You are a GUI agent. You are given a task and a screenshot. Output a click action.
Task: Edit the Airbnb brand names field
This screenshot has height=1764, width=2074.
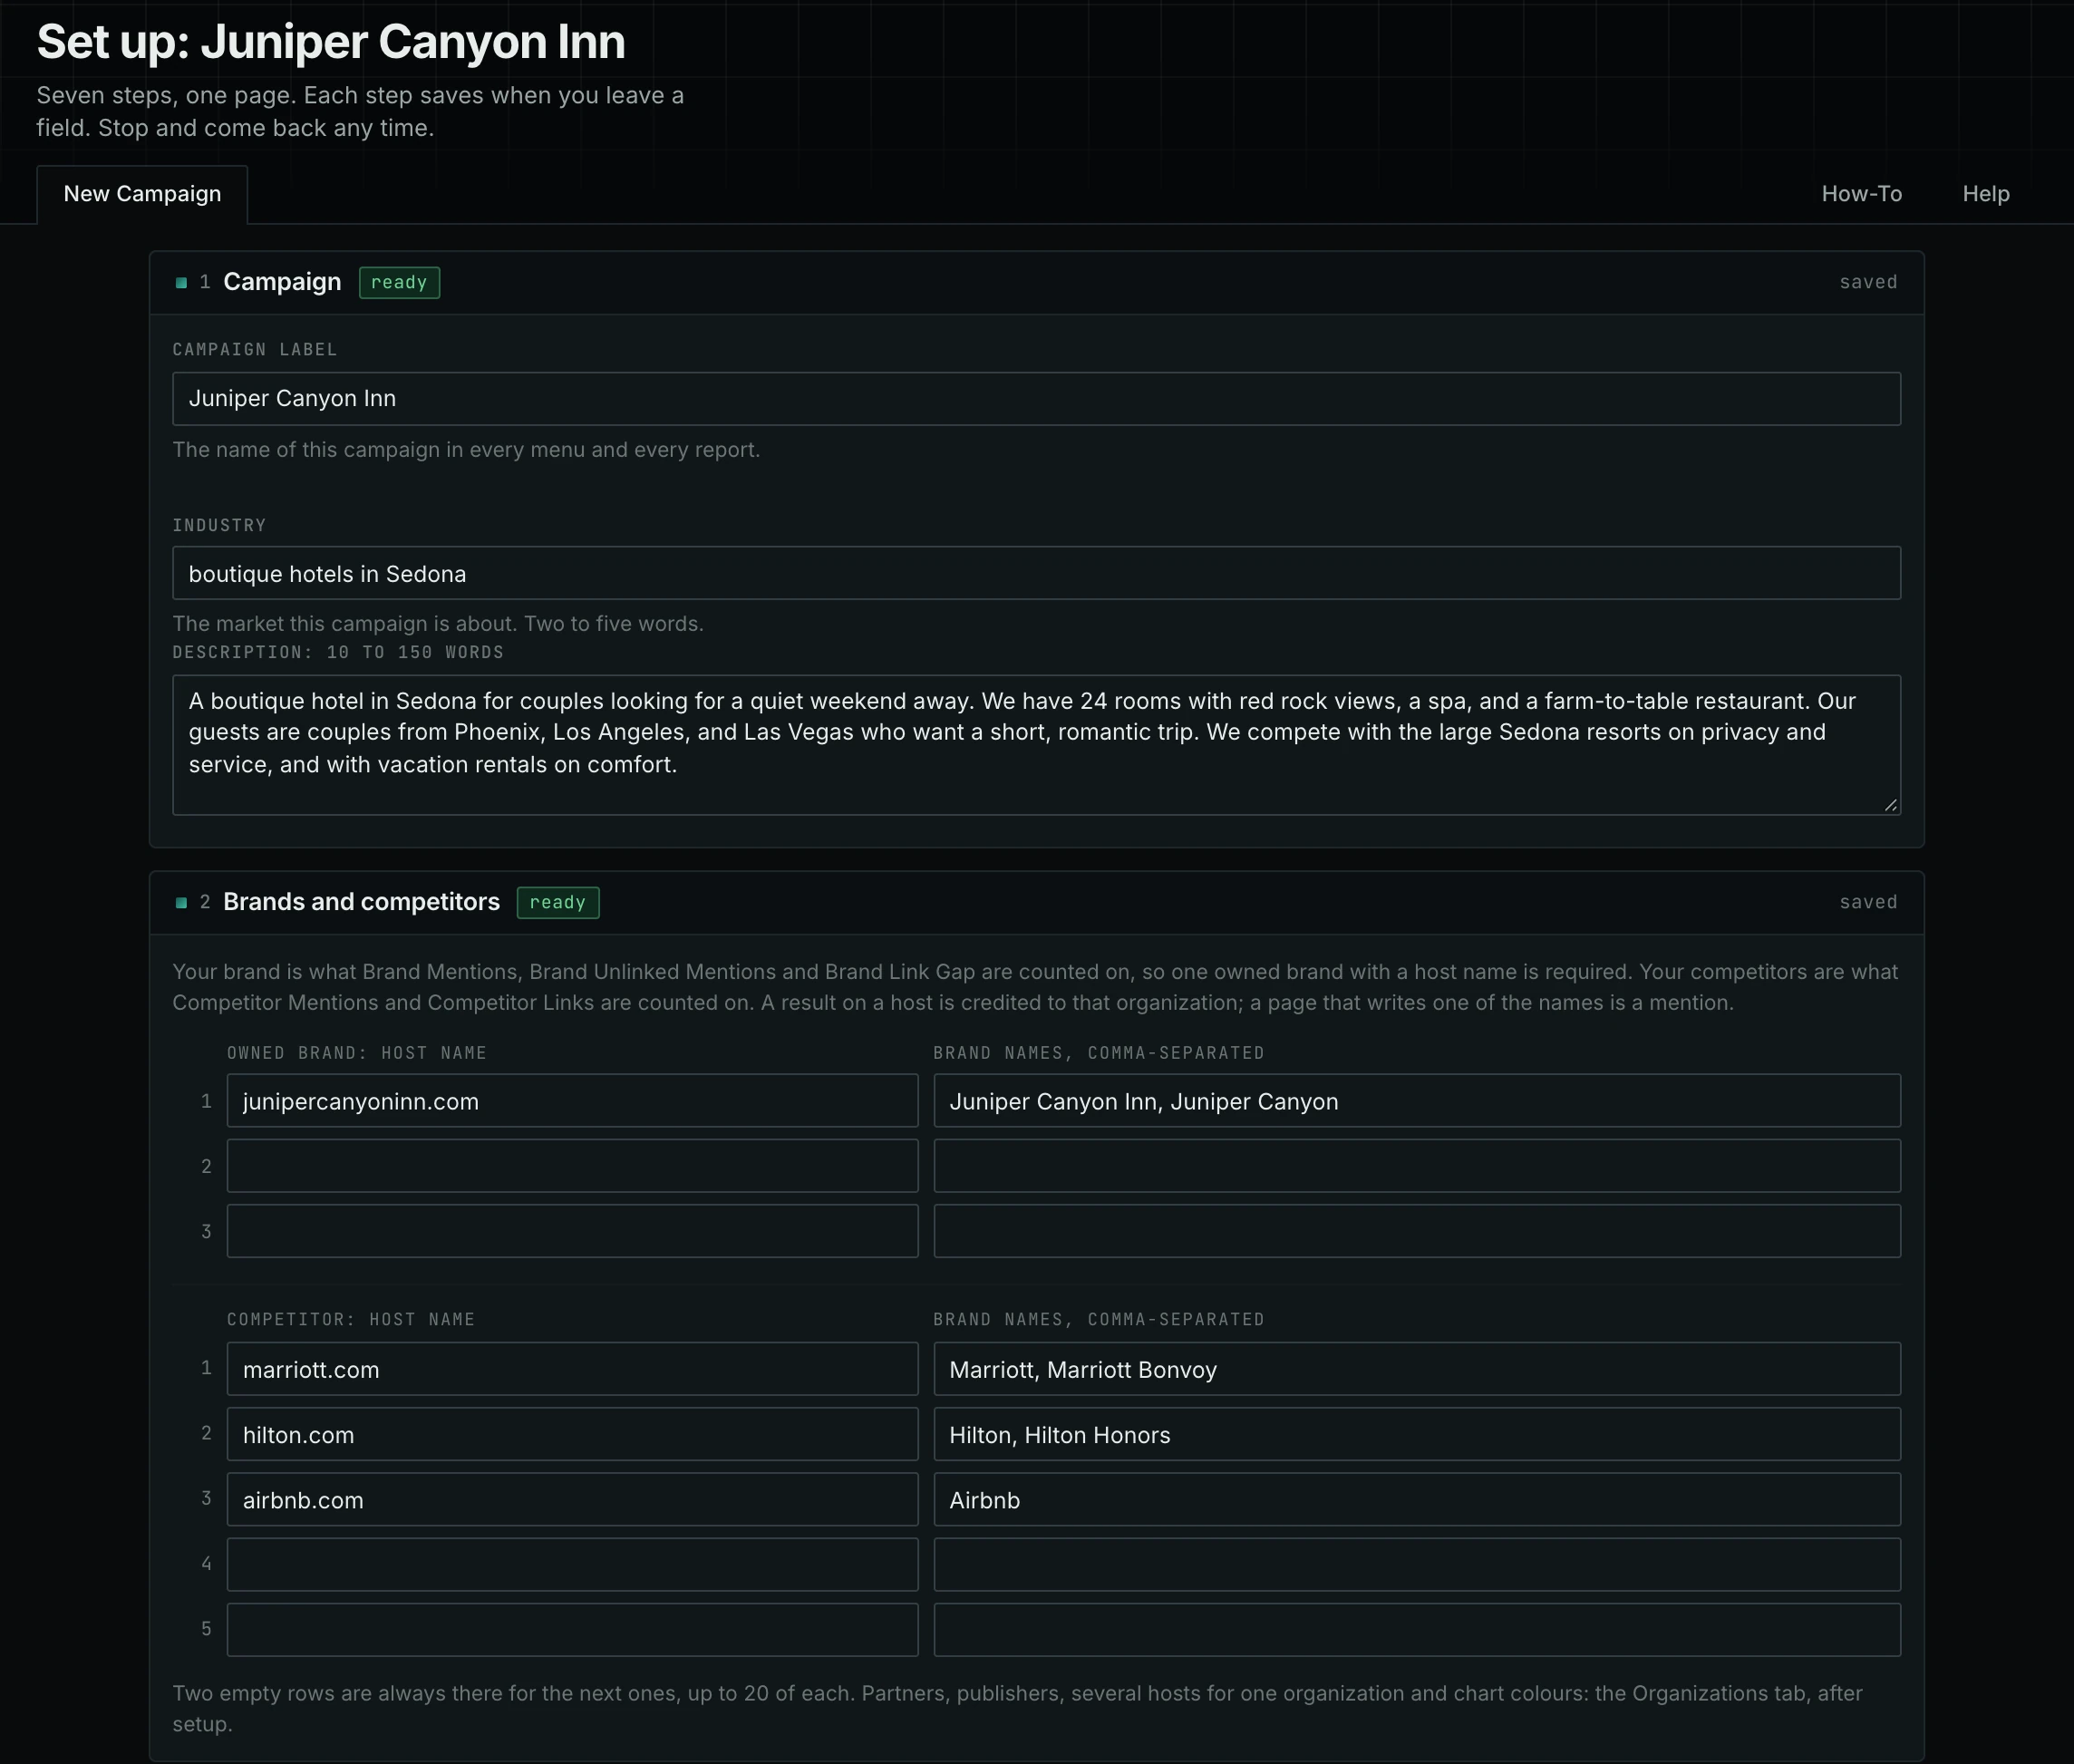pyautogui.click(x=1417, y=1499)
